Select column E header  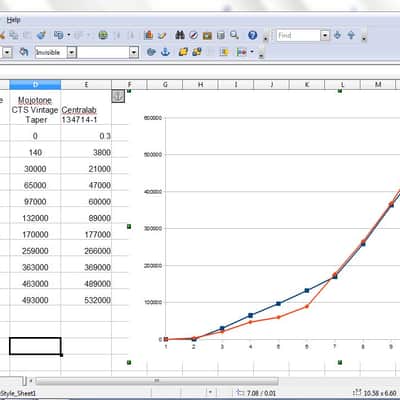86,85
